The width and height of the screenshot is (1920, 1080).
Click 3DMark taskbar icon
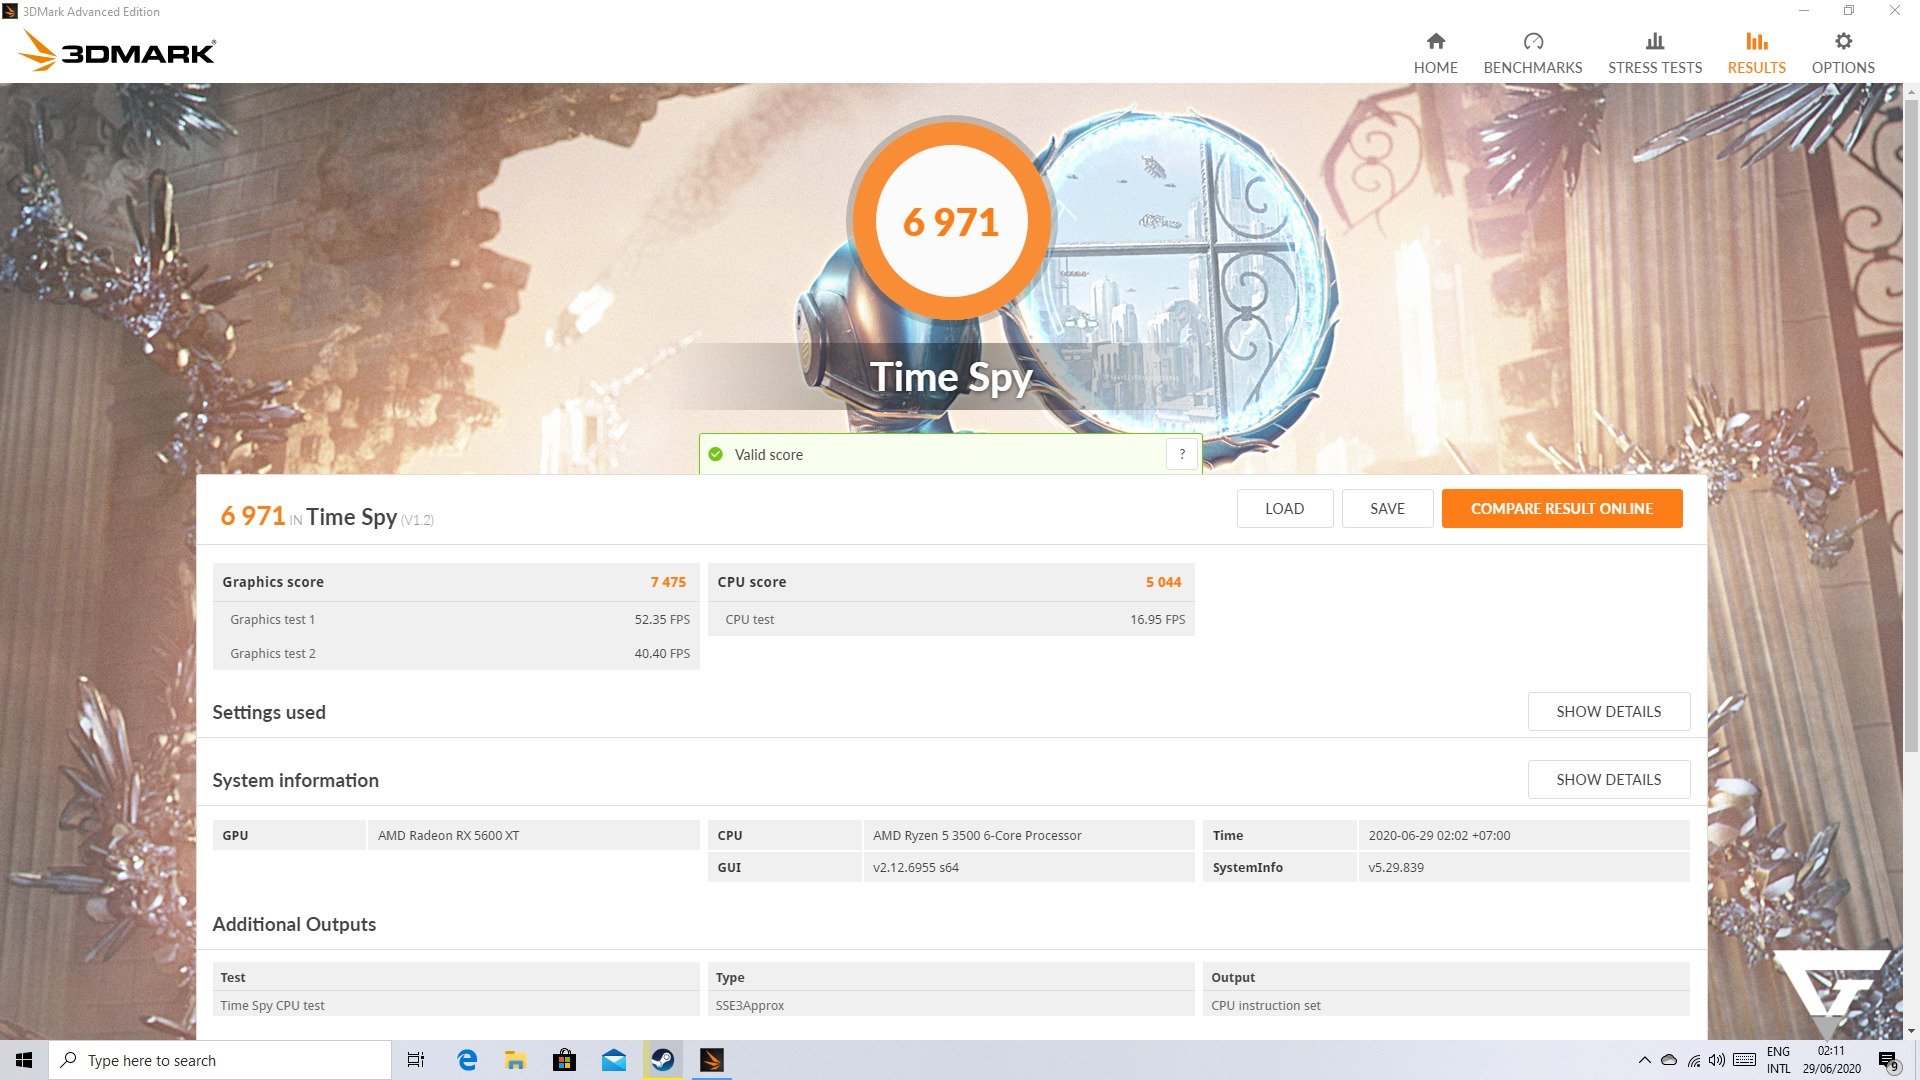(711, 1060)
